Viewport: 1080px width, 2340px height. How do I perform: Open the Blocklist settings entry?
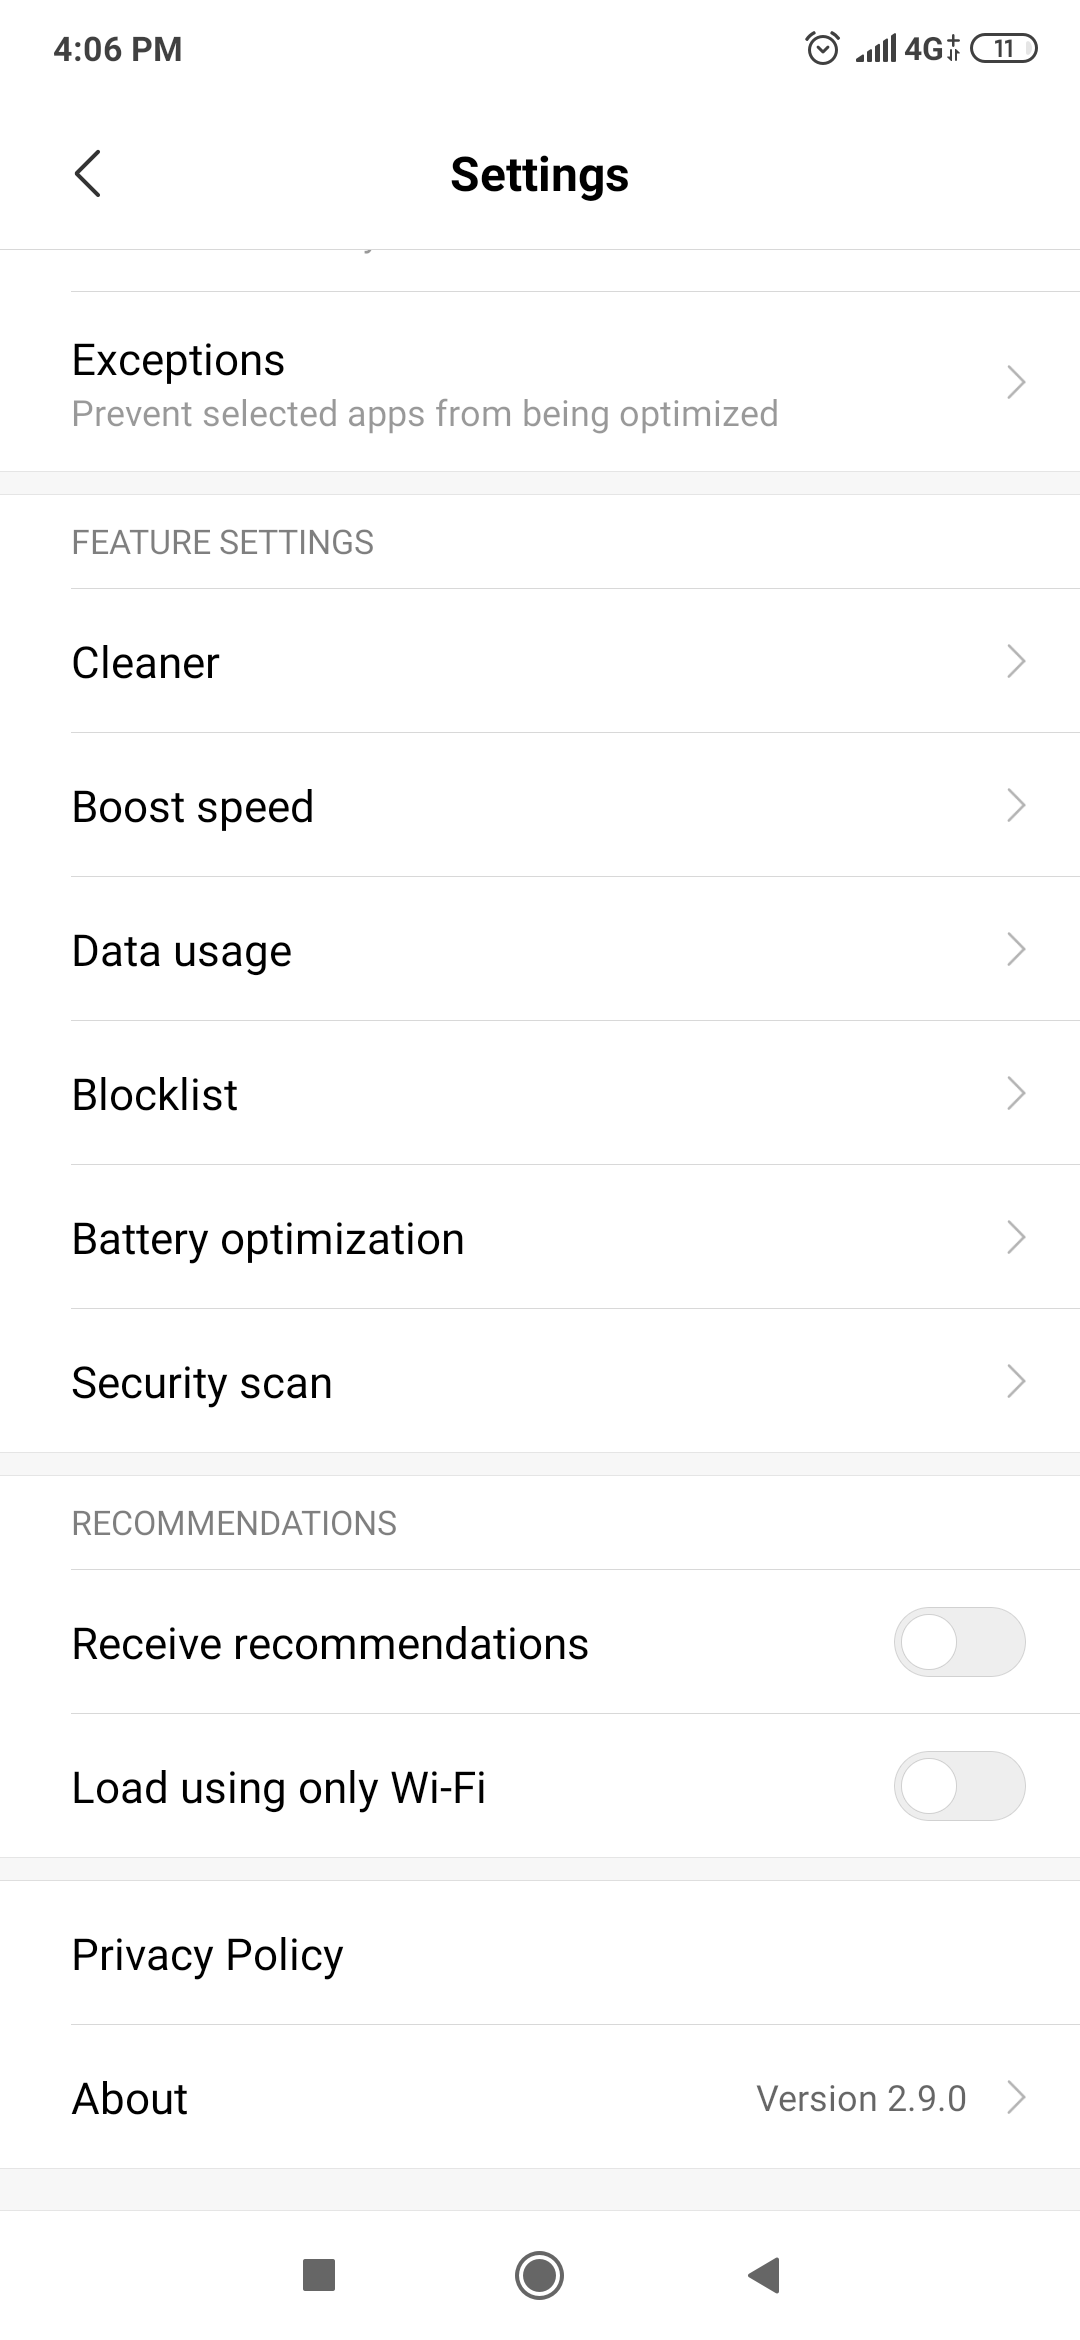pyautogui.click(x=540, y=1093)
